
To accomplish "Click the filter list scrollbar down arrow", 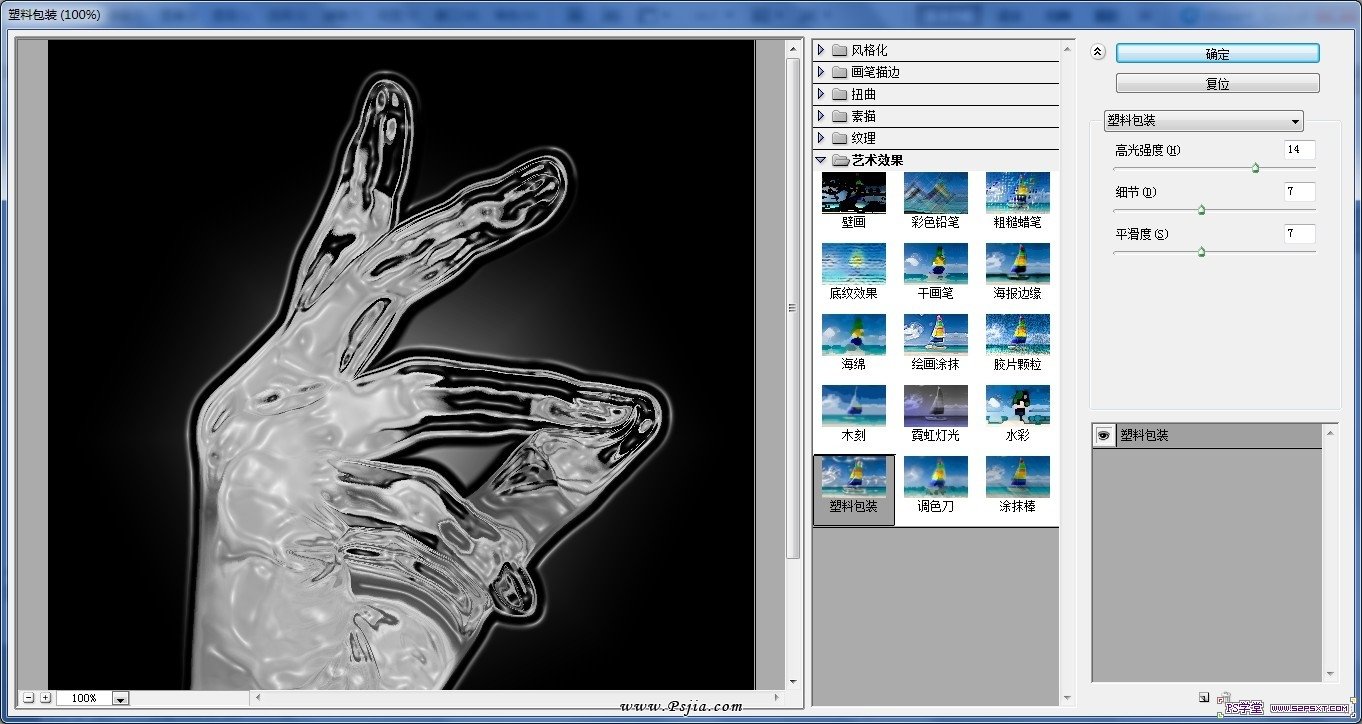I will [x=1068, y=698].
